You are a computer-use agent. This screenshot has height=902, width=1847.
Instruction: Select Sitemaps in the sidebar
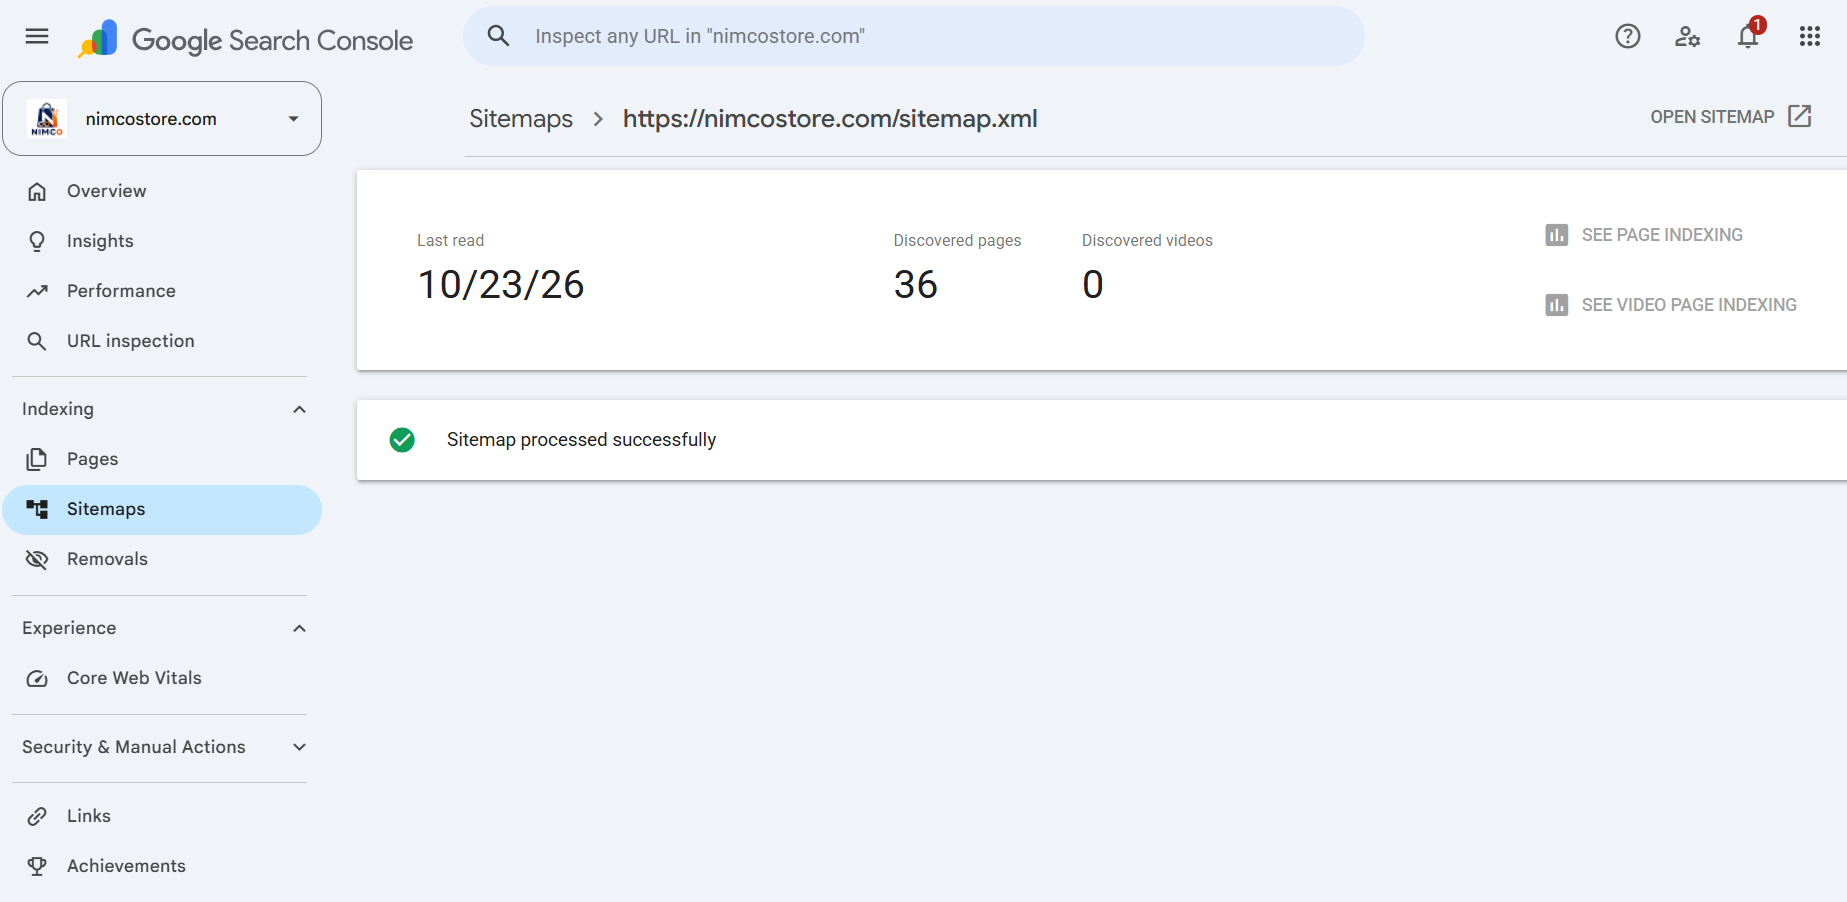[162, 510]
